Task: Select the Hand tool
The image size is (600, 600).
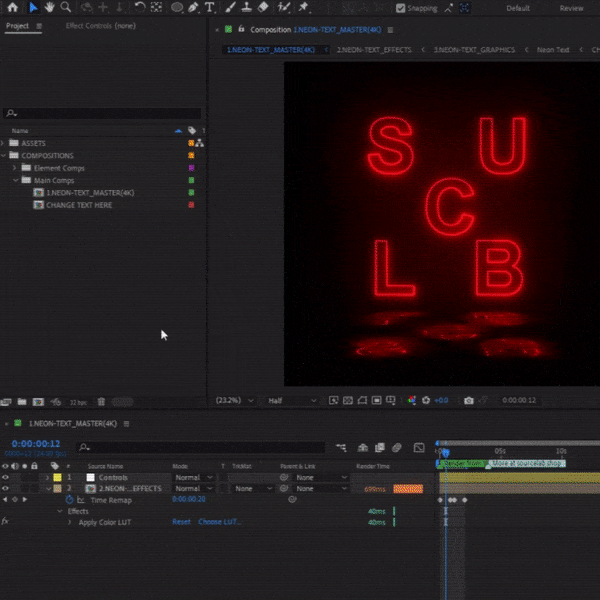Action: [x=49, y=7]
